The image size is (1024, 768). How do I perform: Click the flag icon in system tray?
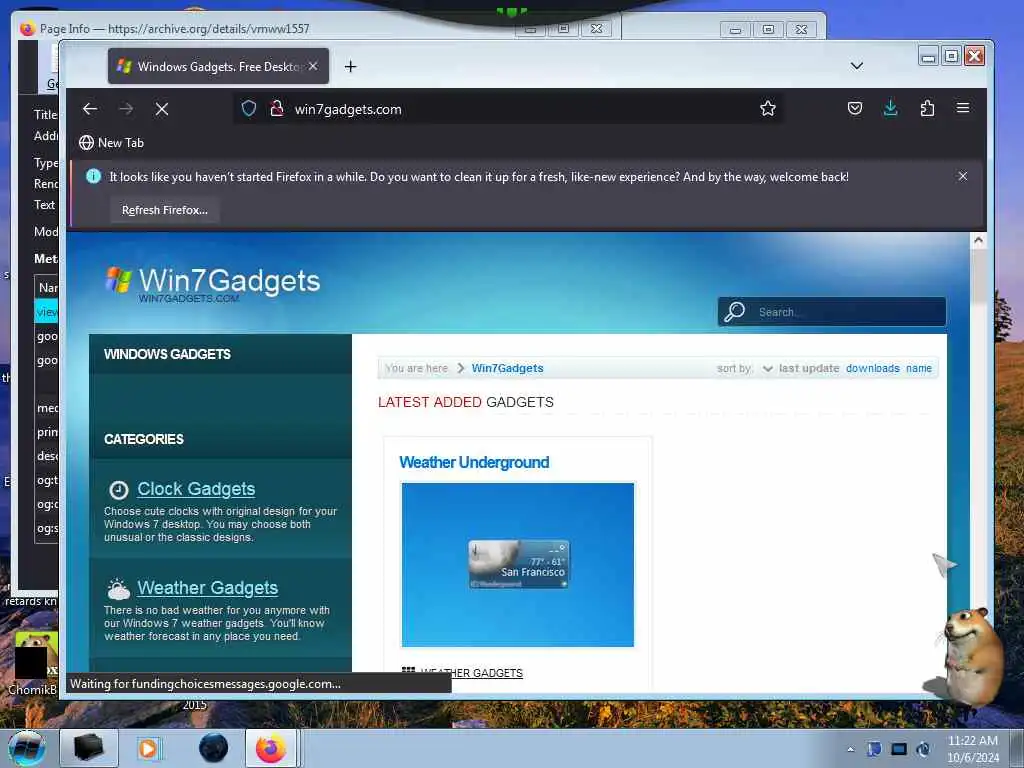[874, 749]
